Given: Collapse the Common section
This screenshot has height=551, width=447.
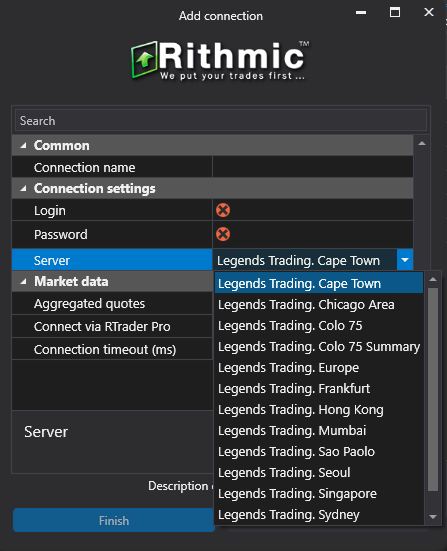Looking at the screenshot, I should click(23, 145).
